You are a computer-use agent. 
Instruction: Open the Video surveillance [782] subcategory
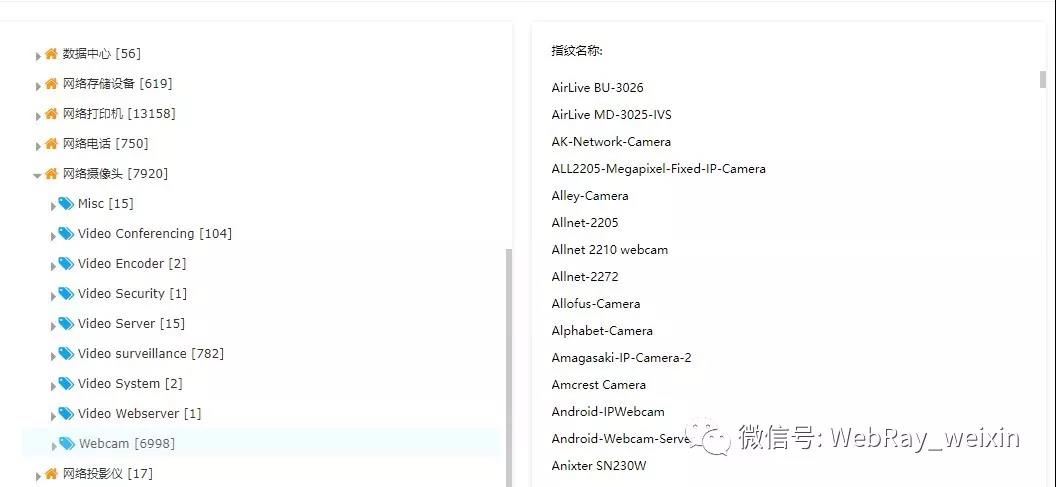click(151, 354)
